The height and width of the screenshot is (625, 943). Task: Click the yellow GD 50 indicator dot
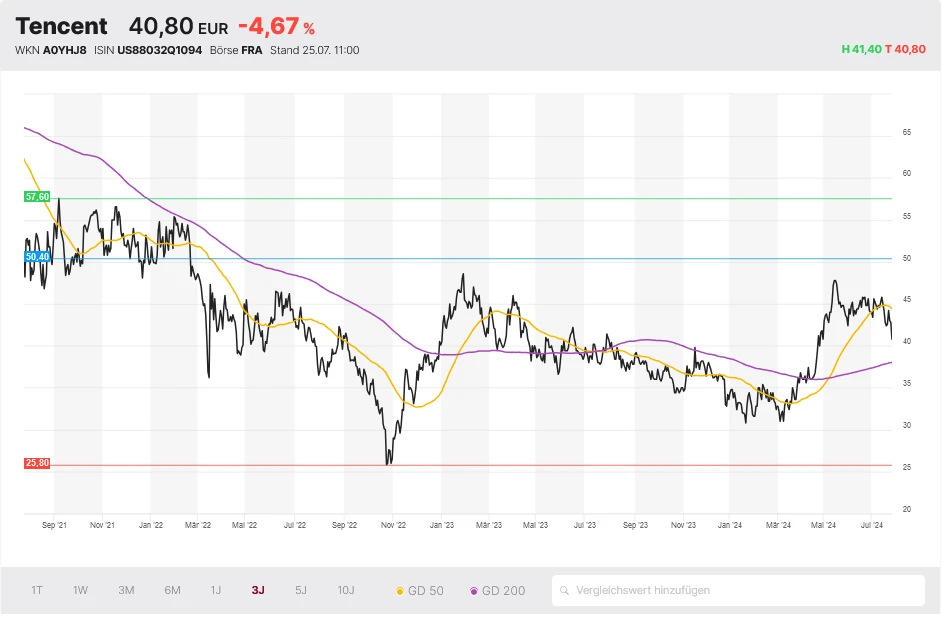coord(399,591)
